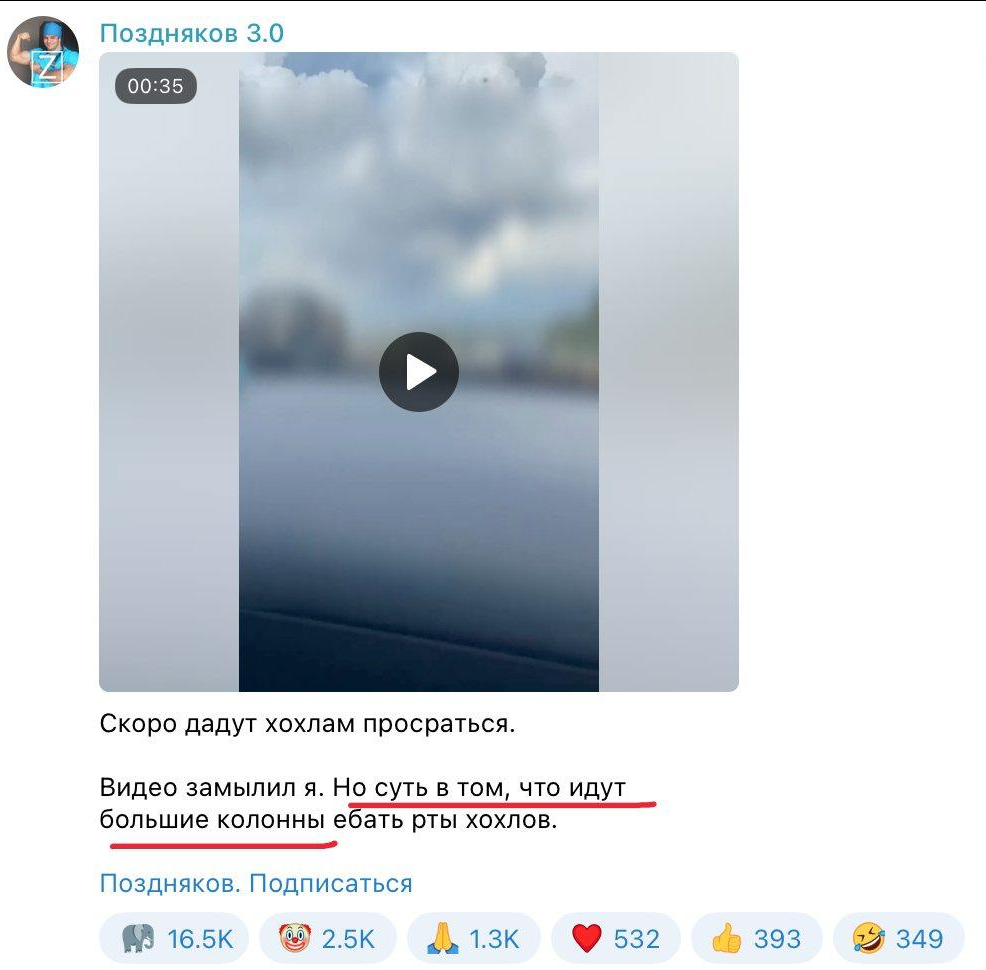Click the 2.5K reaction count
Image resolution: width=986 pixels, height=970 pixels.
[348, 939]
